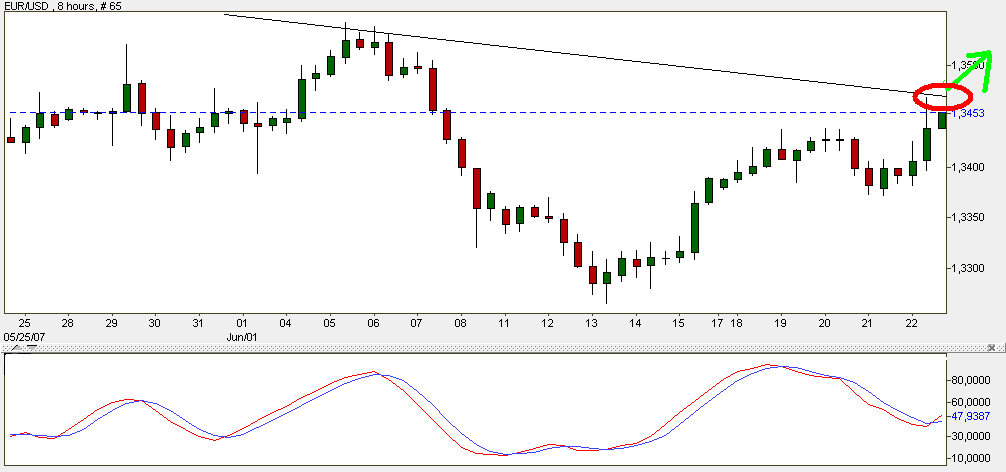Viewport: 1006px width, 472px height.
Task: Click the 47,9387 oscillator value label
Action: click(x=969, y=416)
